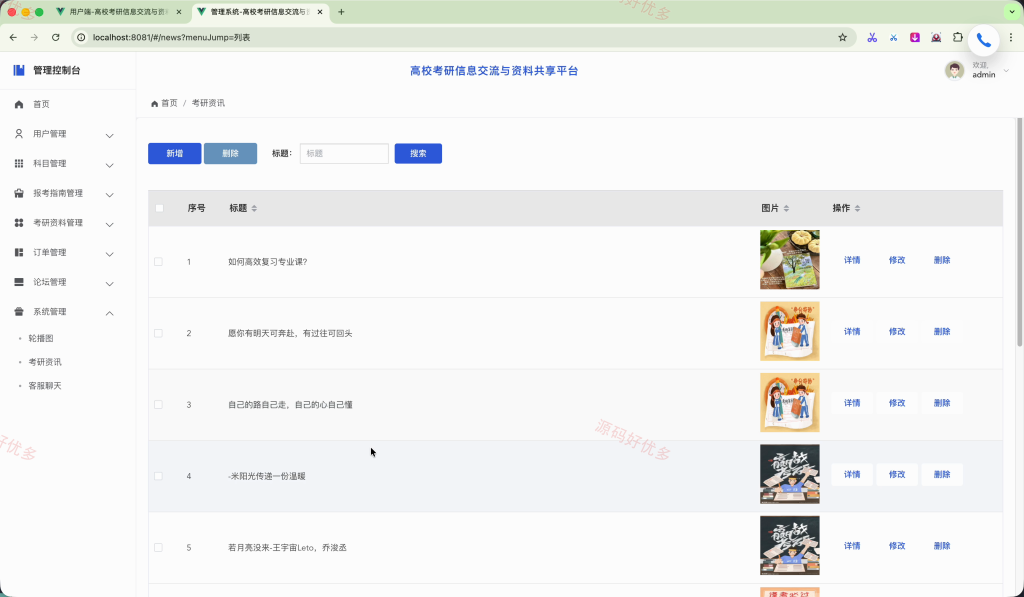The height and width of the screenshot is (597, 1024).
Task: Click the admin avatar picture
Action: tap(954, 70)
